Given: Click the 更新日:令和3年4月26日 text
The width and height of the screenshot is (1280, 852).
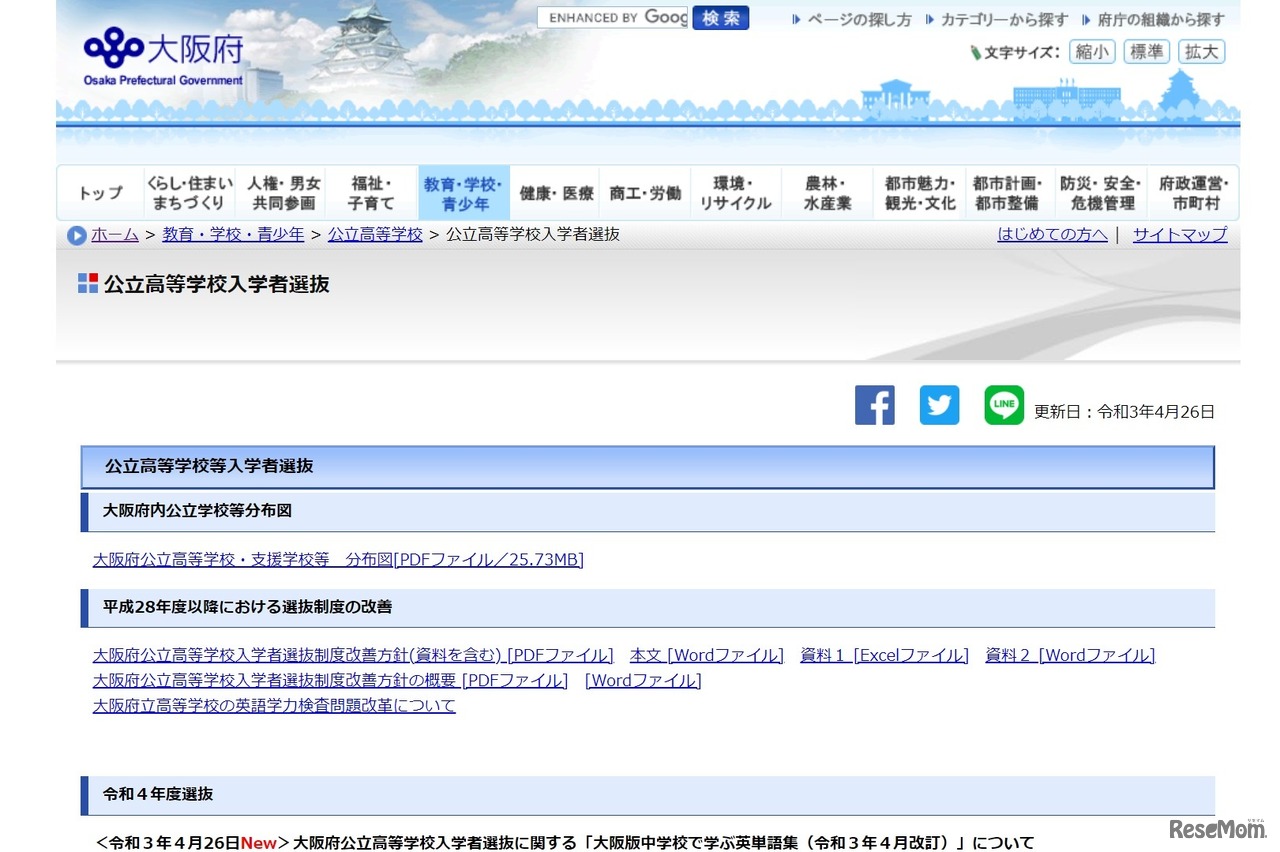Looking at the screenshot, I should 1124,411.
